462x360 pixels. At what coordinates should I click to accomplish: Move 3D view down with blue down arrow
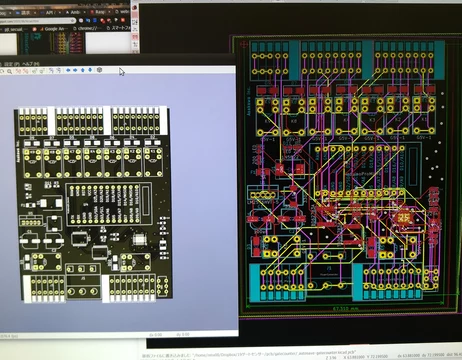pyautogui.click(x=90, y=70)
